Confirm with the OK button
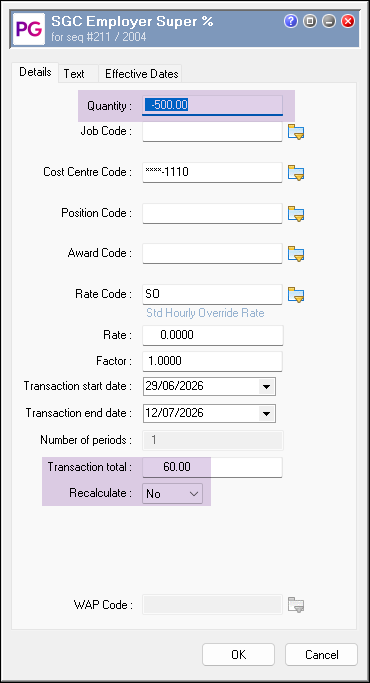This screenshot has width=370, height=683. (x=238, y=655)
